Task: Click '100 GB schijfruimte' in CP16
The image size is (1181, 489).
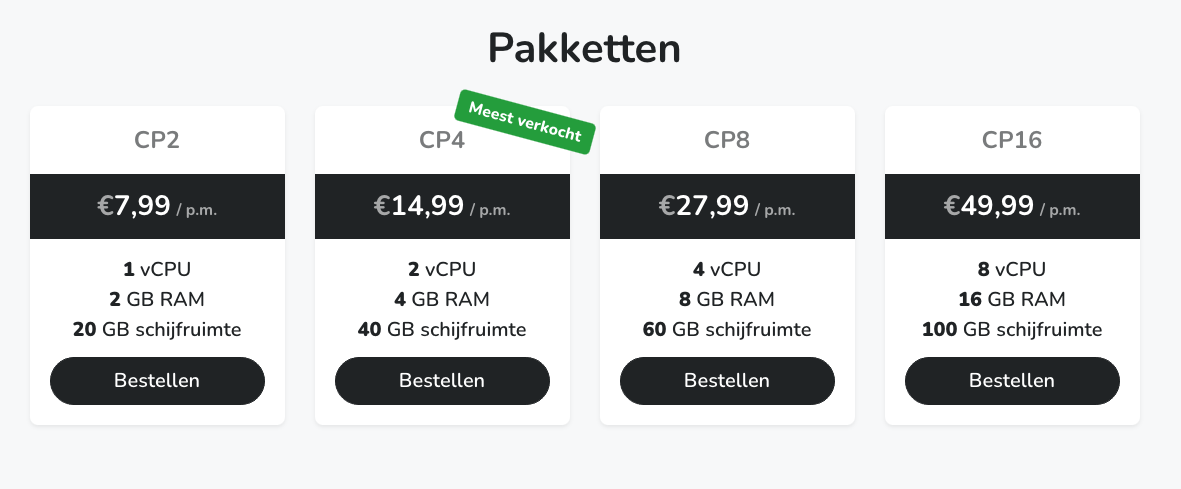Action: 1012,330
